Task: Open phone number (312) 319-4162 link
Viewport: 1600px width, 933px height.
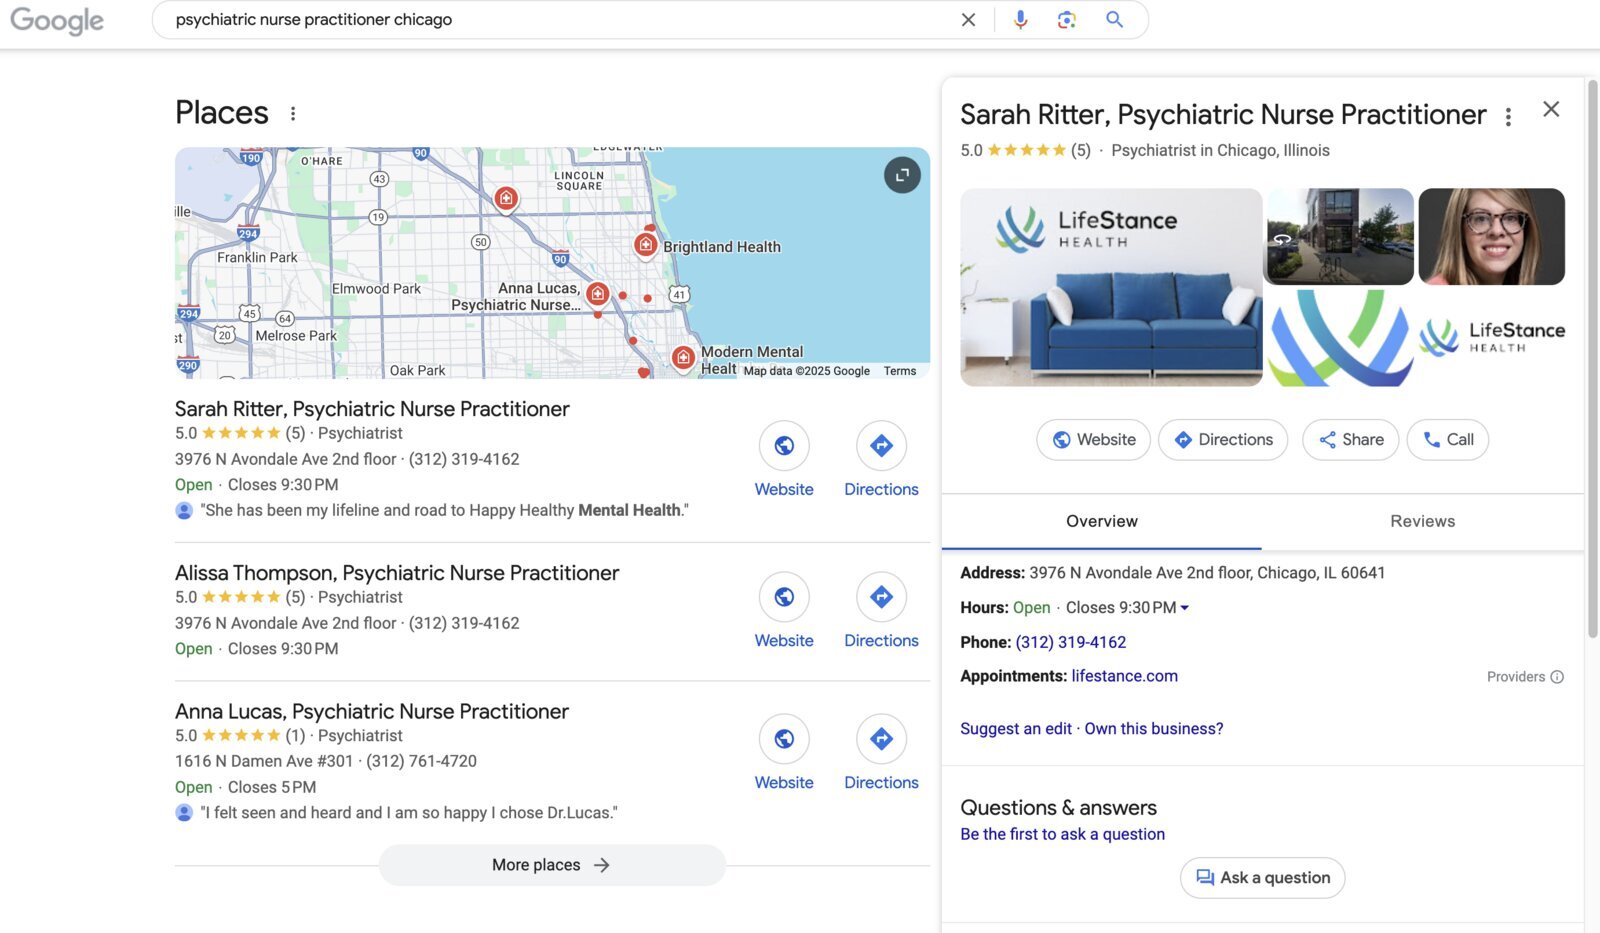Action: coord(1071,642)
